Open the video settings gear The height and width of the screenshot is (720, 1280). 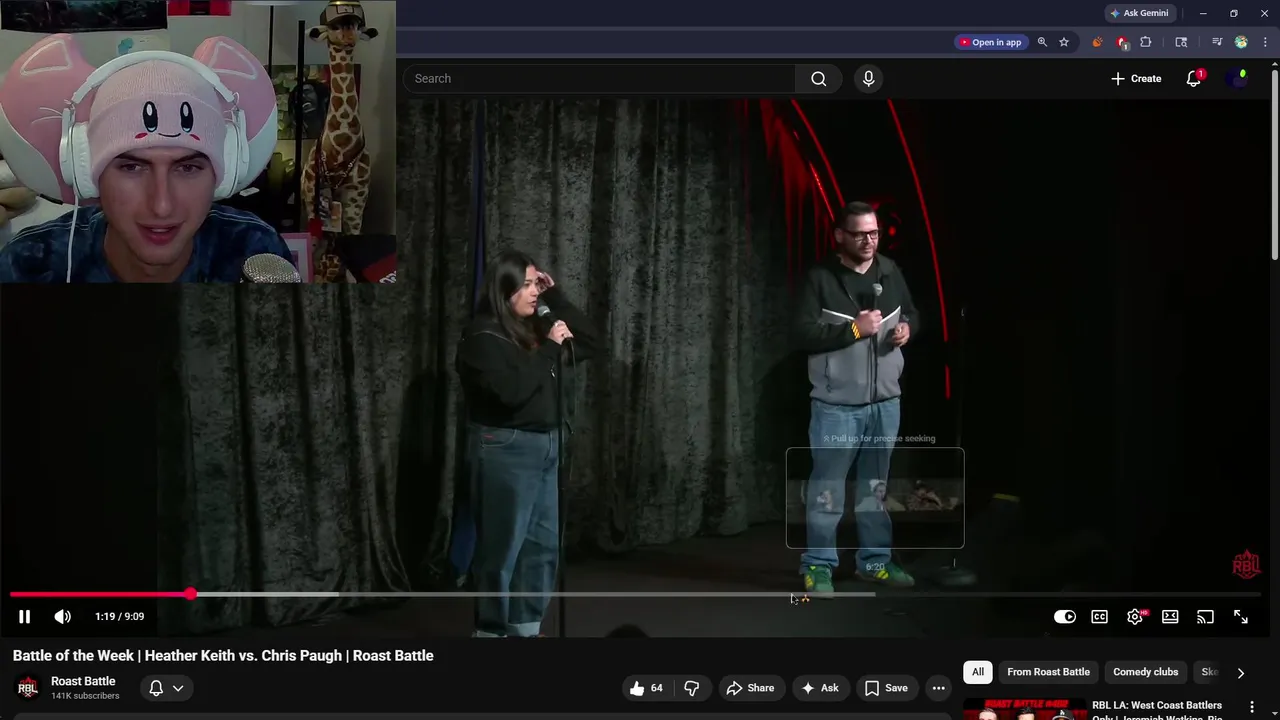[x=1135, y=617]
